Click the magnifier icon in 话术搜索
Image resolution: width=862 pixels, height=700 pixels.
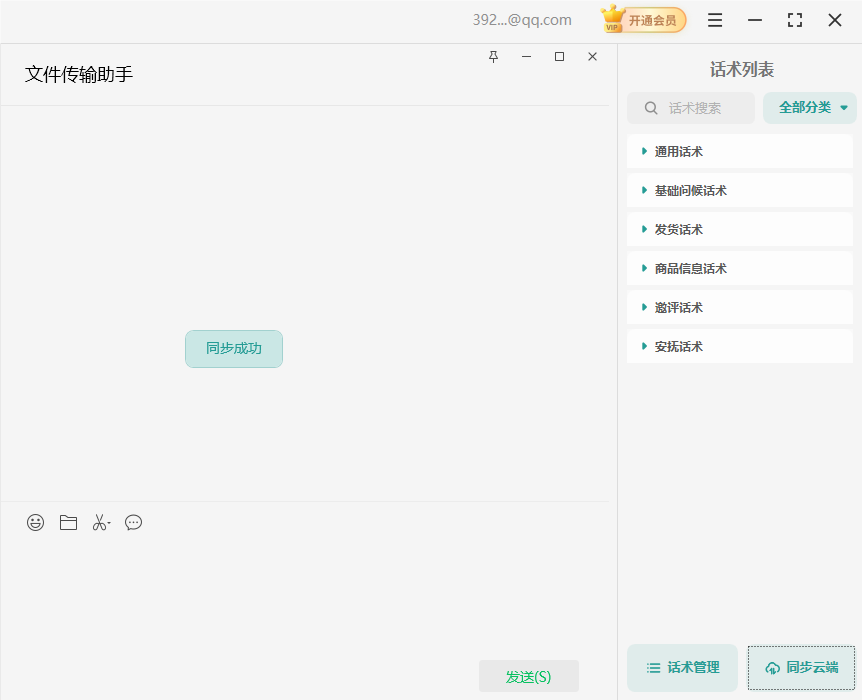tap(650, 108)
